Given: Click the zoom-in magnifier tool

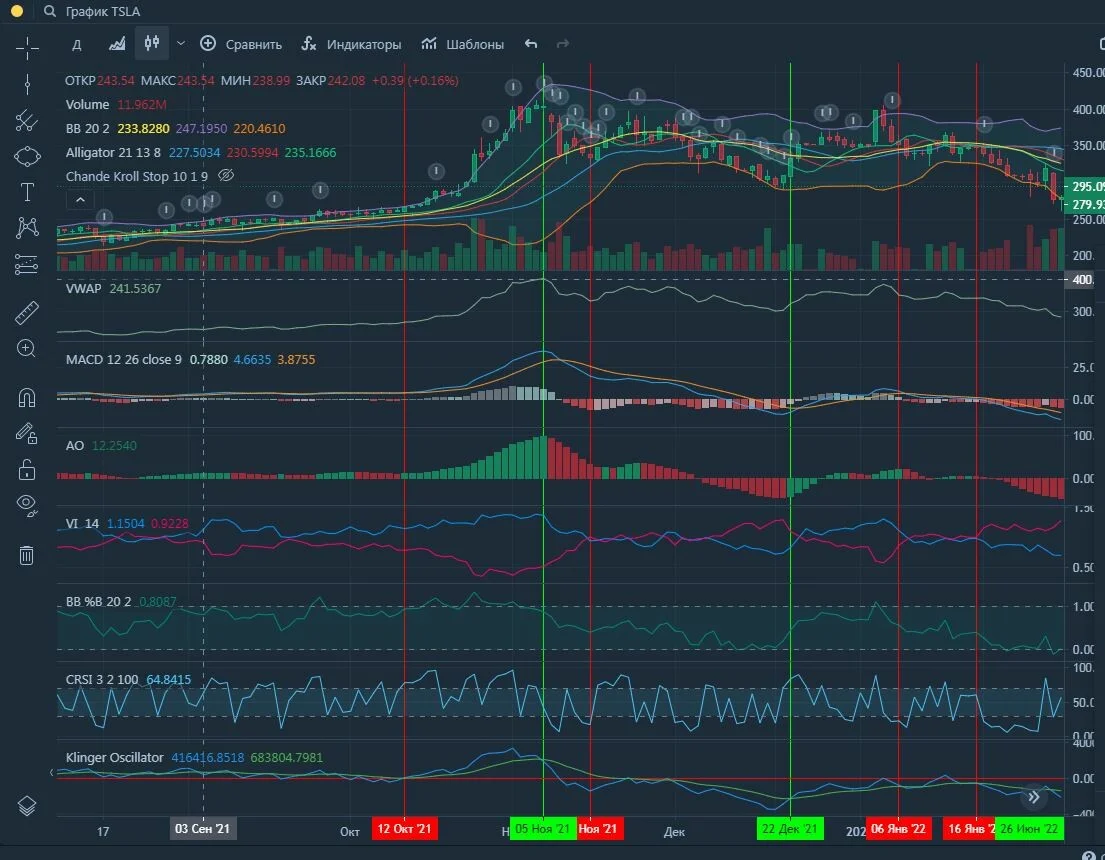Looking at the screenshot, I should point(27,348).
